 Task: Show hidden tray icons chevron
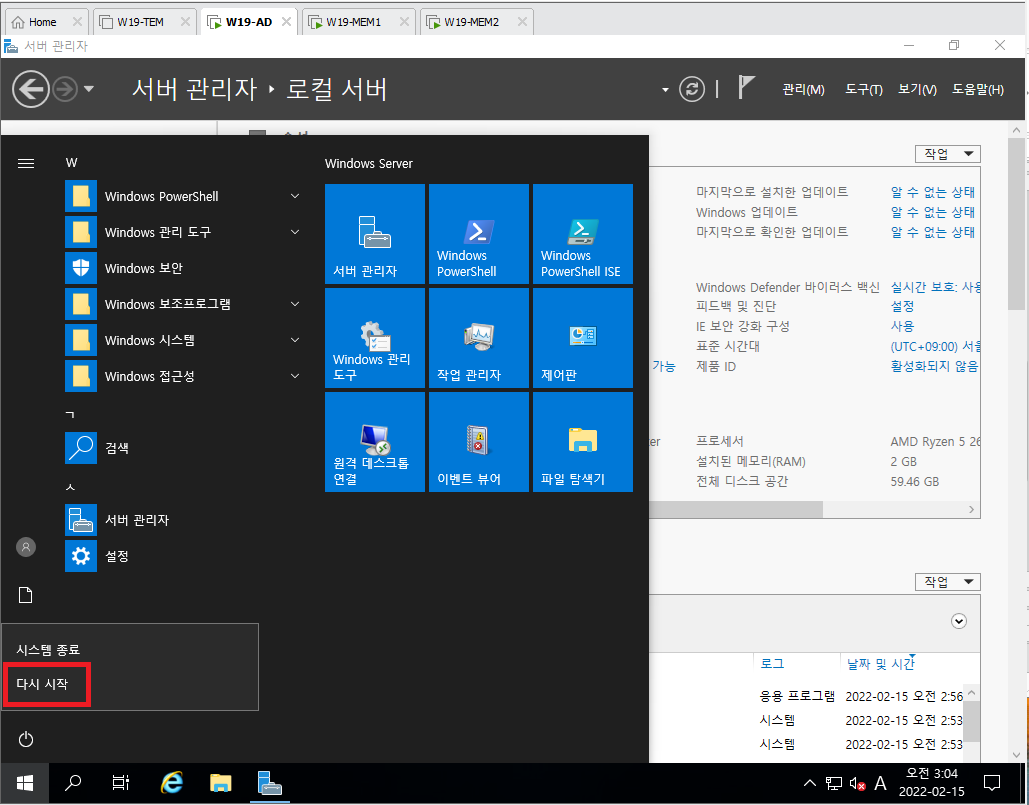pyautogui.click(x=810, y=783)
